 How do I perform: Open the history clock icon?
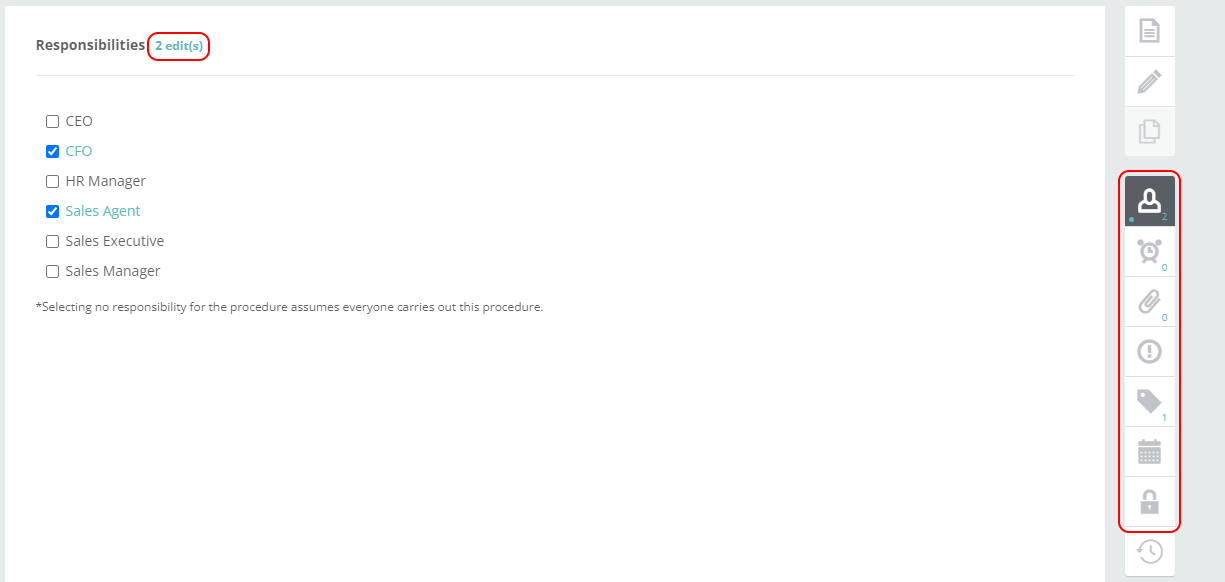pyautogui.click(x=1150, y=551)
